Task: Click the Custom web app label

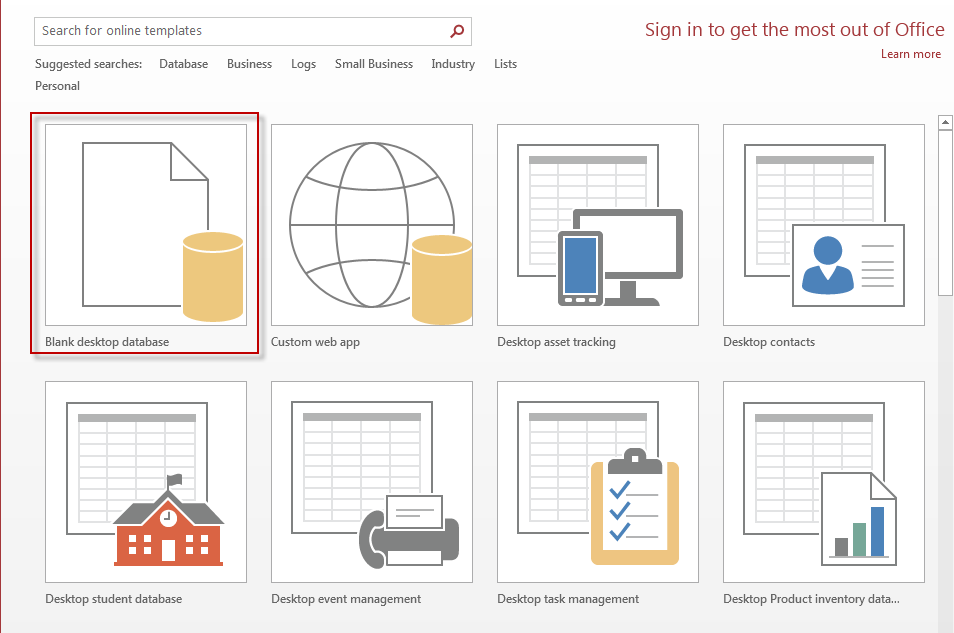Action: coord(315,342)
